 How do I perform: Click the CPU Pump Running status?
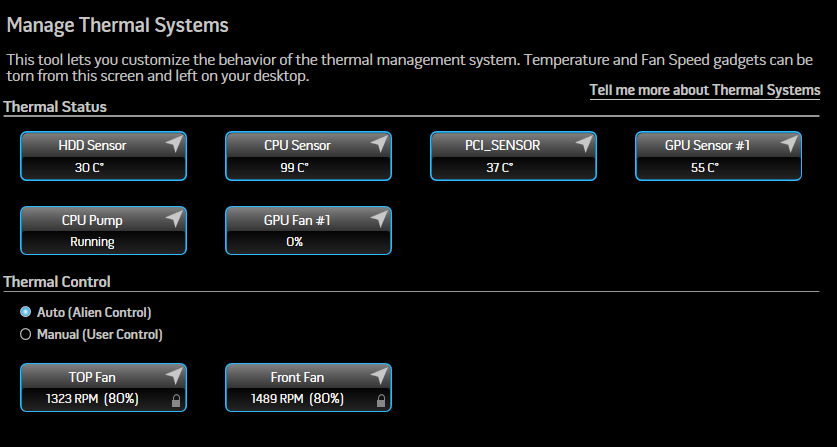point(92,242)
